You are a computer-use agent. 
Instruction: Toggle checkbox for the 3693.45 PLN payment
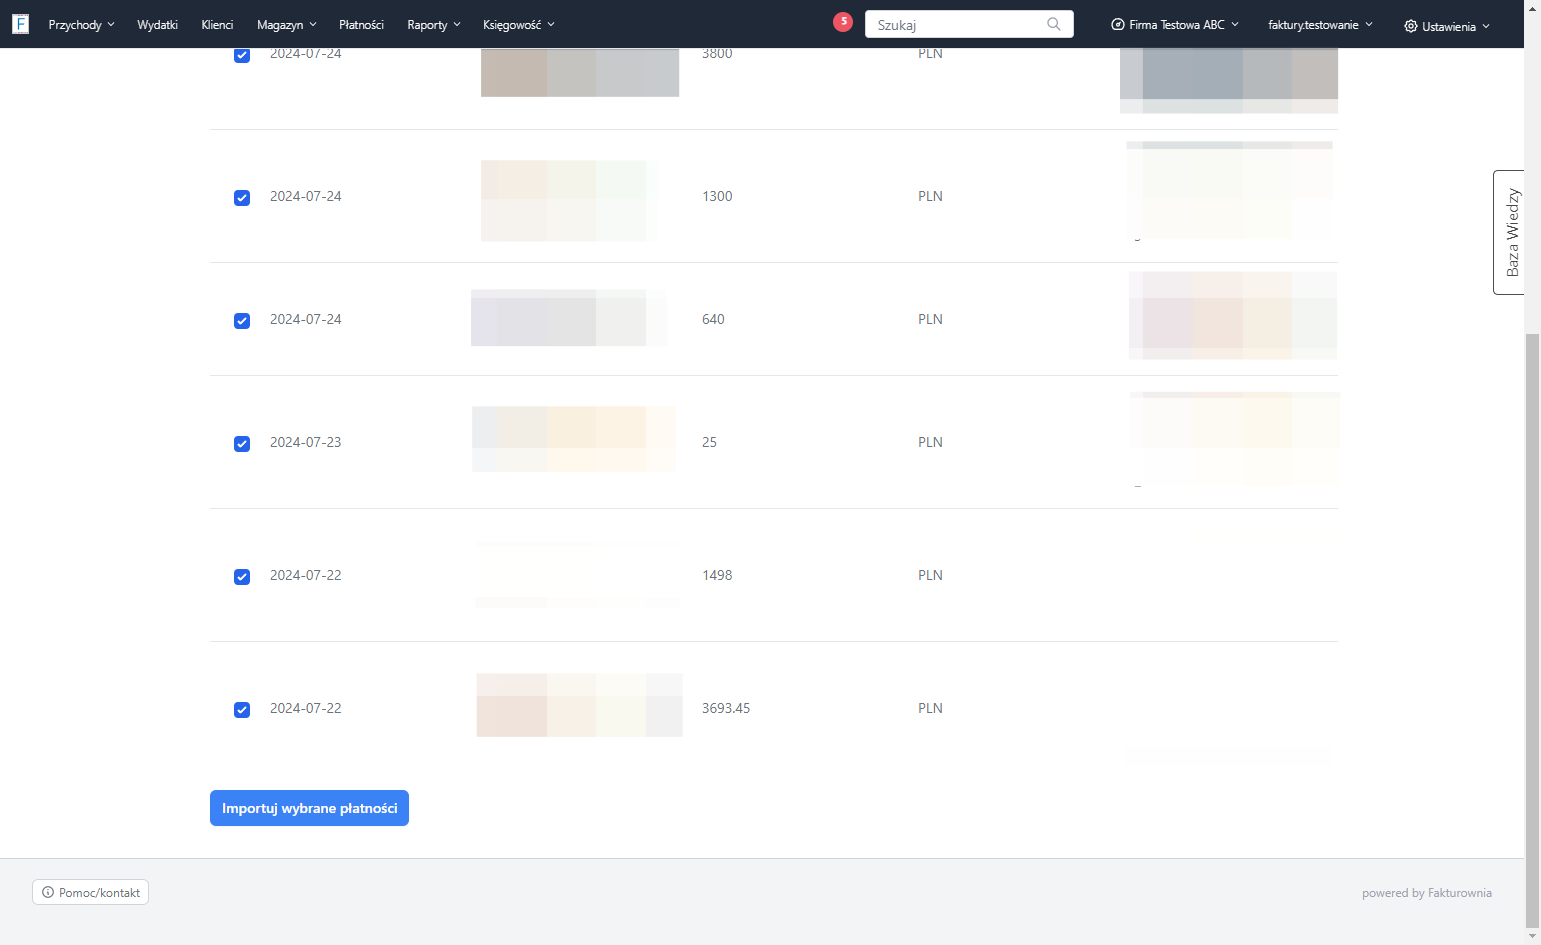pos(242,710)
